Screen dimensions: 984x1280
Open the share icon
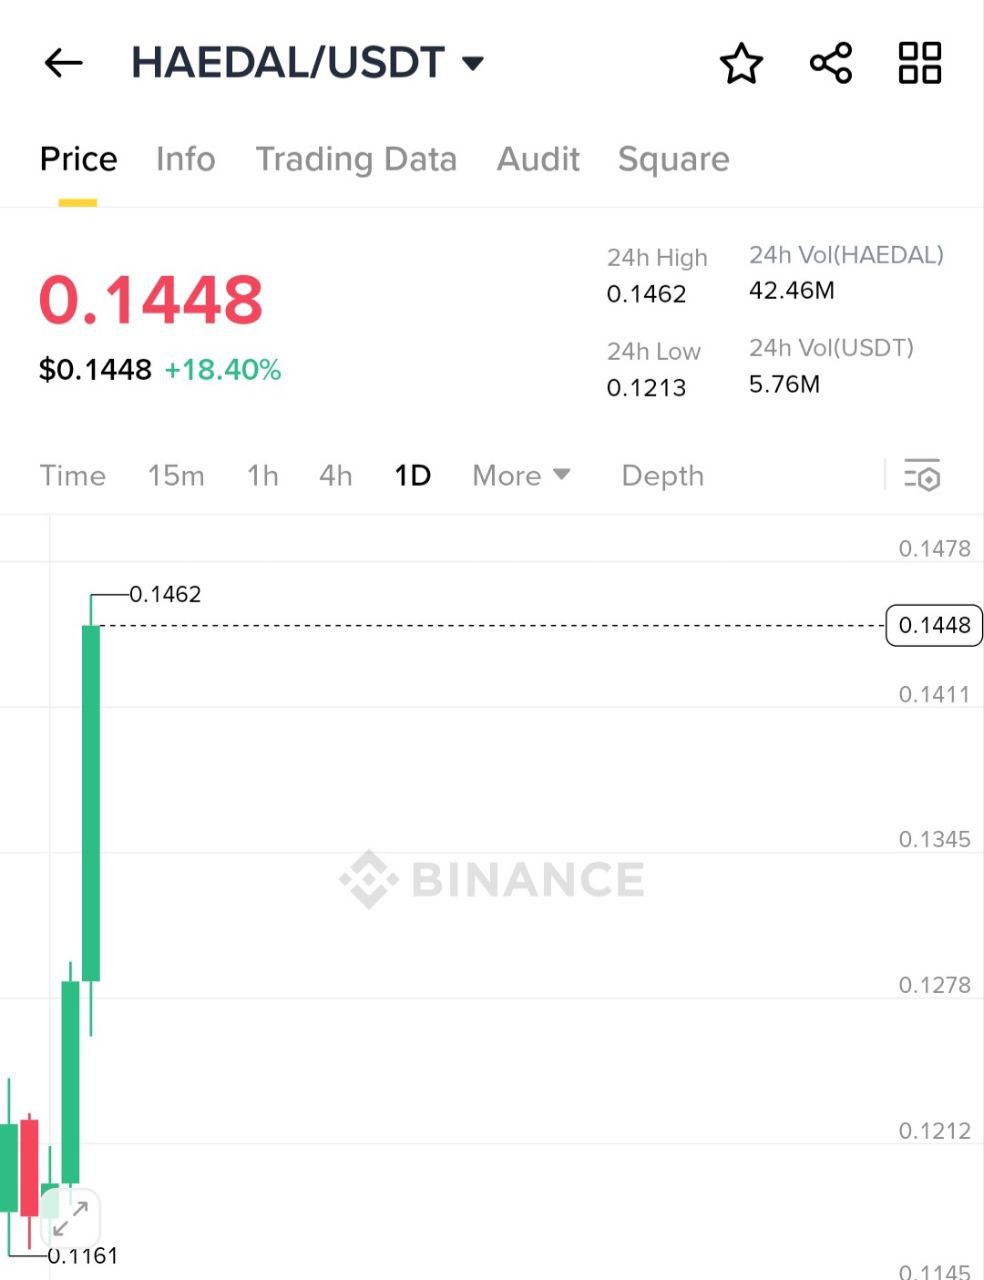[830, 63]
